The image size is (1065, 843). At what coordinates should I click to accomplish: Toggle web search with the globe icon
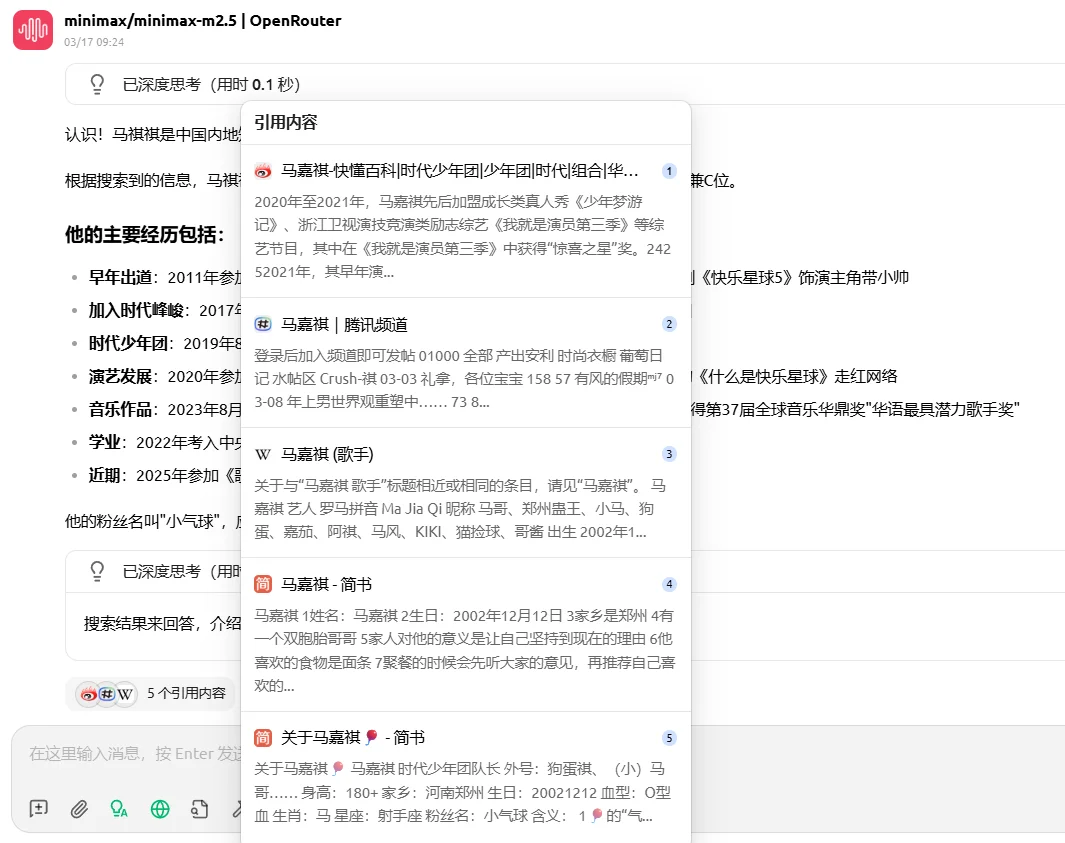[160, 808]
